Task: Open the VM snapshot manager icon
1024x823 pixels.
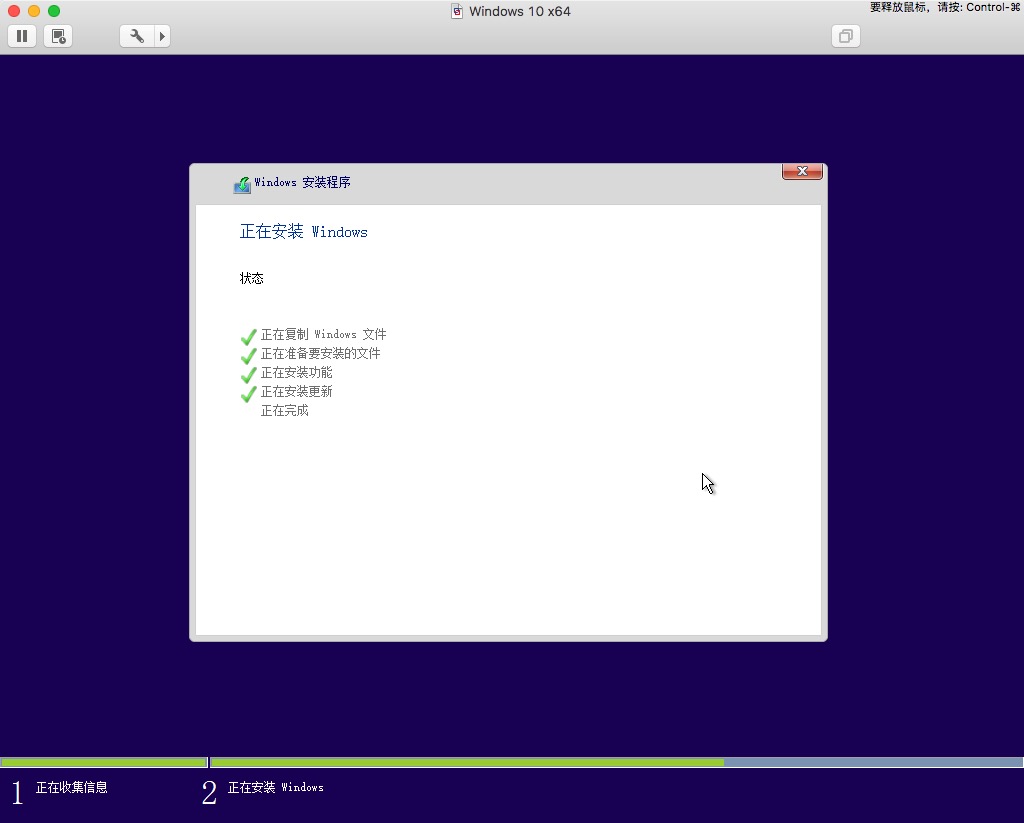Action: pyautogui.click(x=58, y=36)
